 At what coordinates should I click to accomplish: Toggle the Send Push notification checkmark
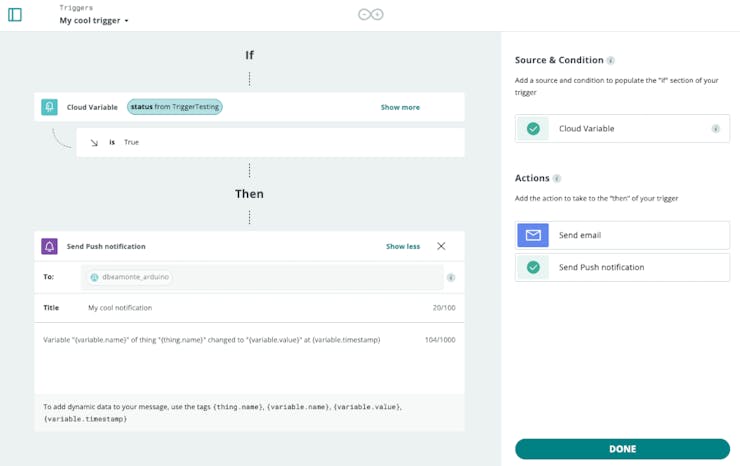[x=533, y=267]
